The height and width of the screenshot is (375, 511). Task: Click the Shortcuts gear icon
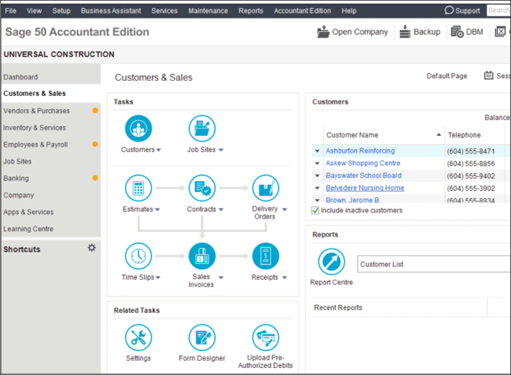point(92,248)
